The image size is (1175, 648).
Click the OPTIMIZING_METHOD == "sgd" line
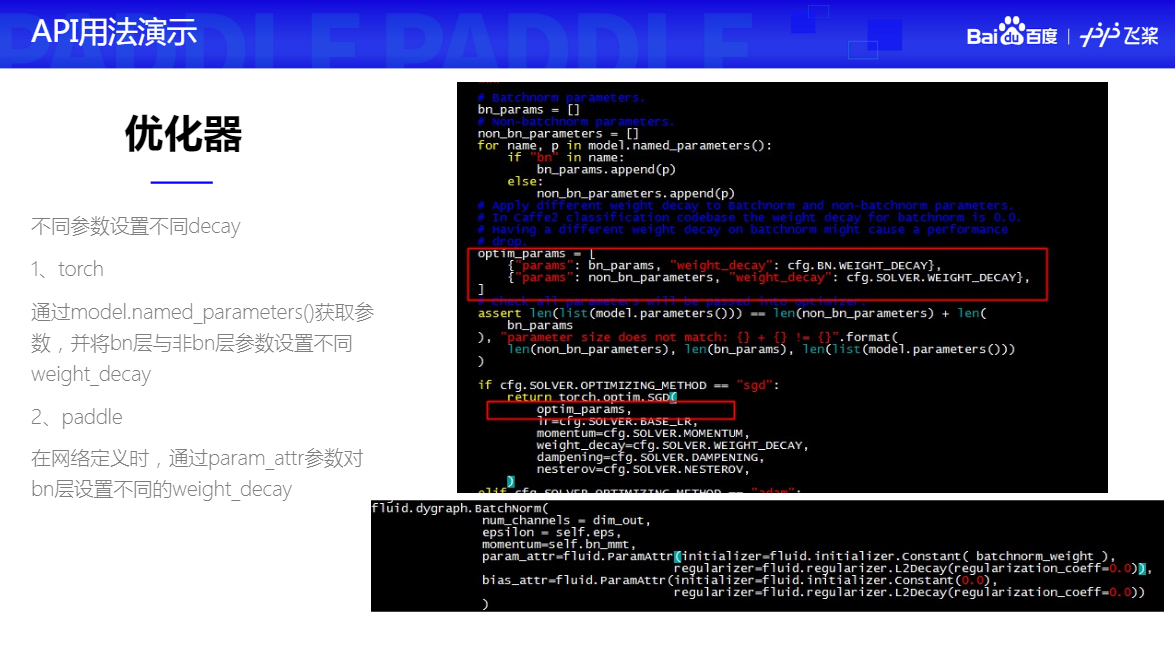click(x=628, y=385)
